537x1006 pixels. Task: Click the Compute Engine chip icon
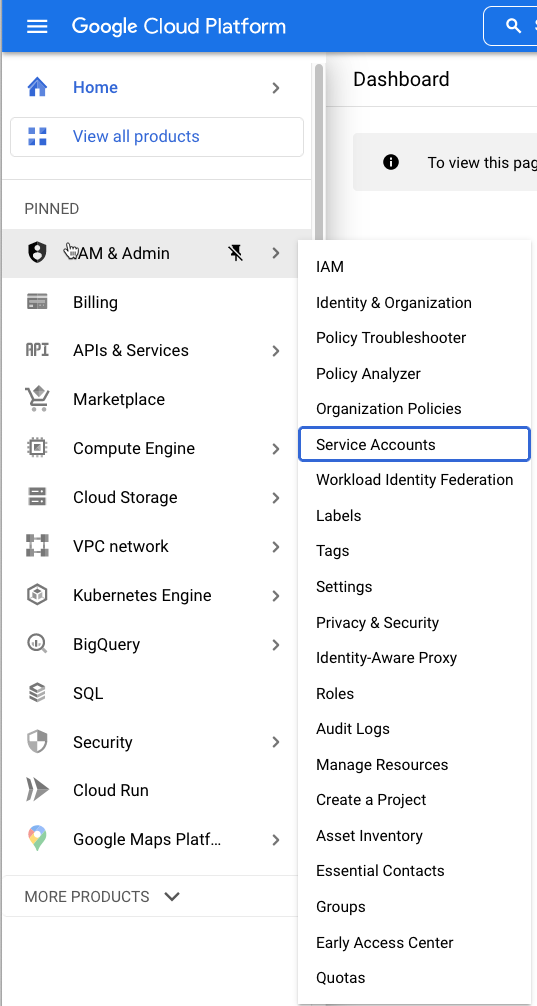tap(37, 448)
